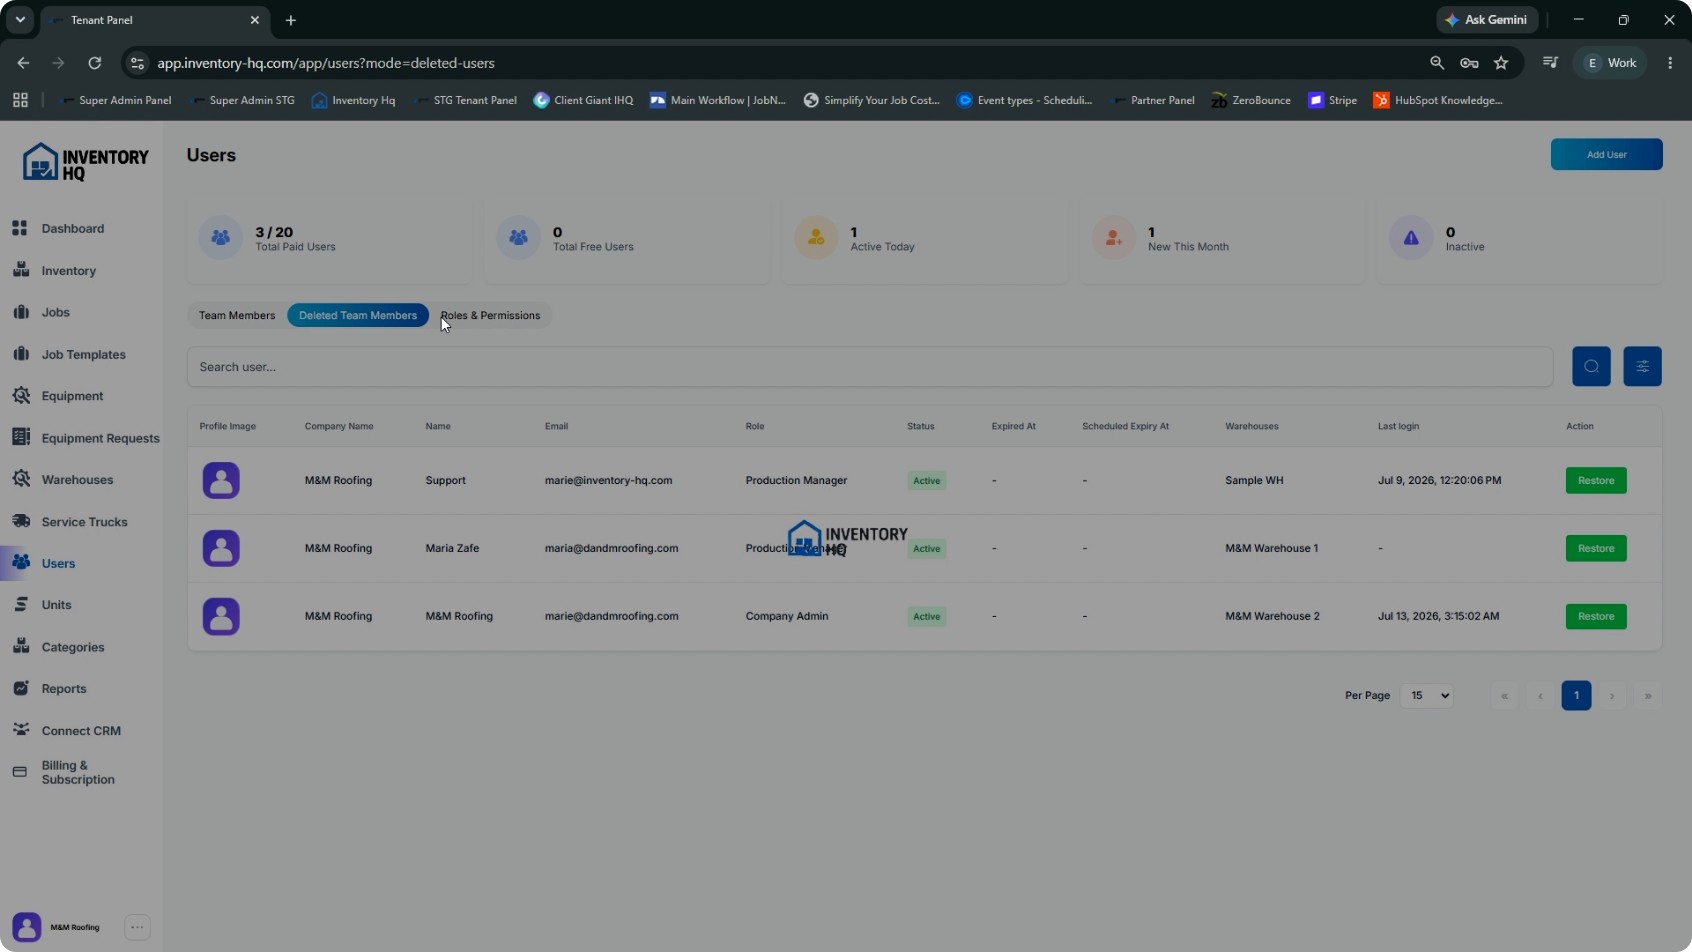Click email maria@dandmroofing.com
The image size is (1692, 952).
click(611, 549)
